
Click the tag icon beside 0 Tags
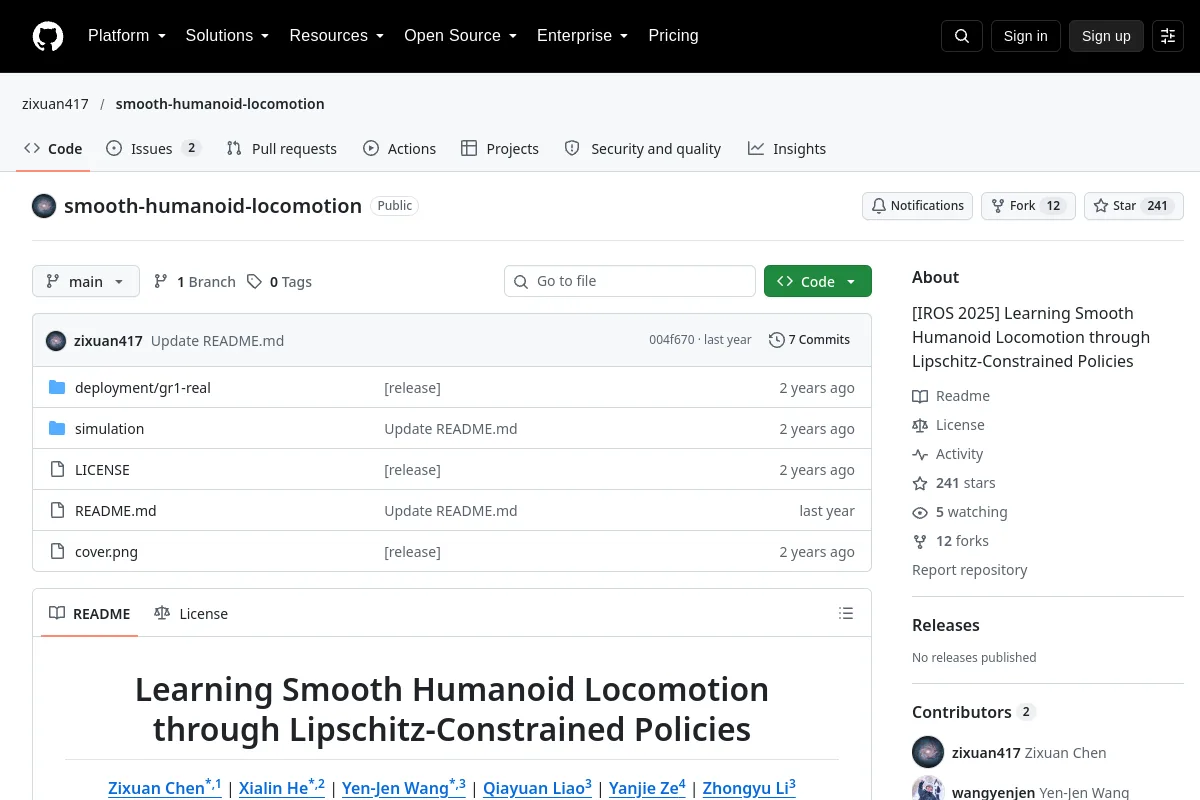(x=254, y=282)
